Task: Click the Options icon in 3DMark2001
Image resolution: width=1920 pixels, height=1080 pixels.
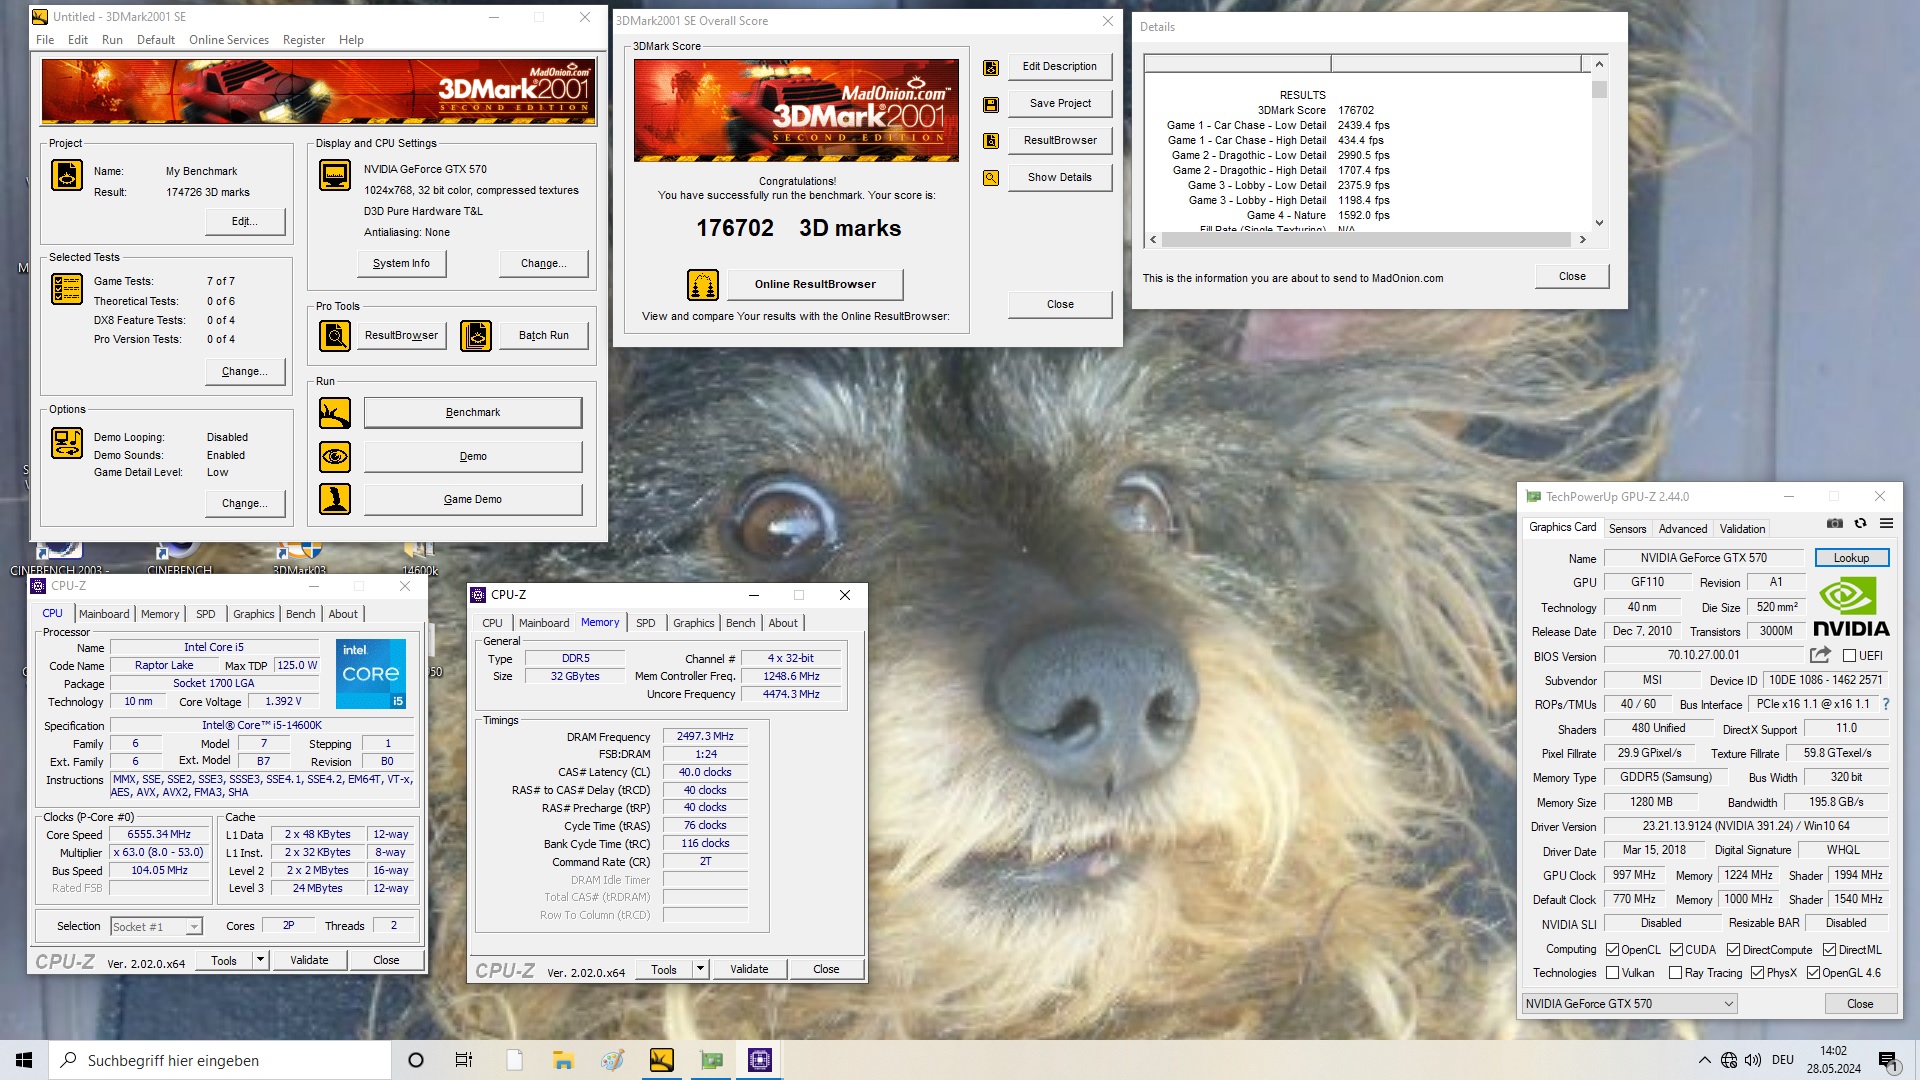Action: pyautogui.click(x=67, y=443)
